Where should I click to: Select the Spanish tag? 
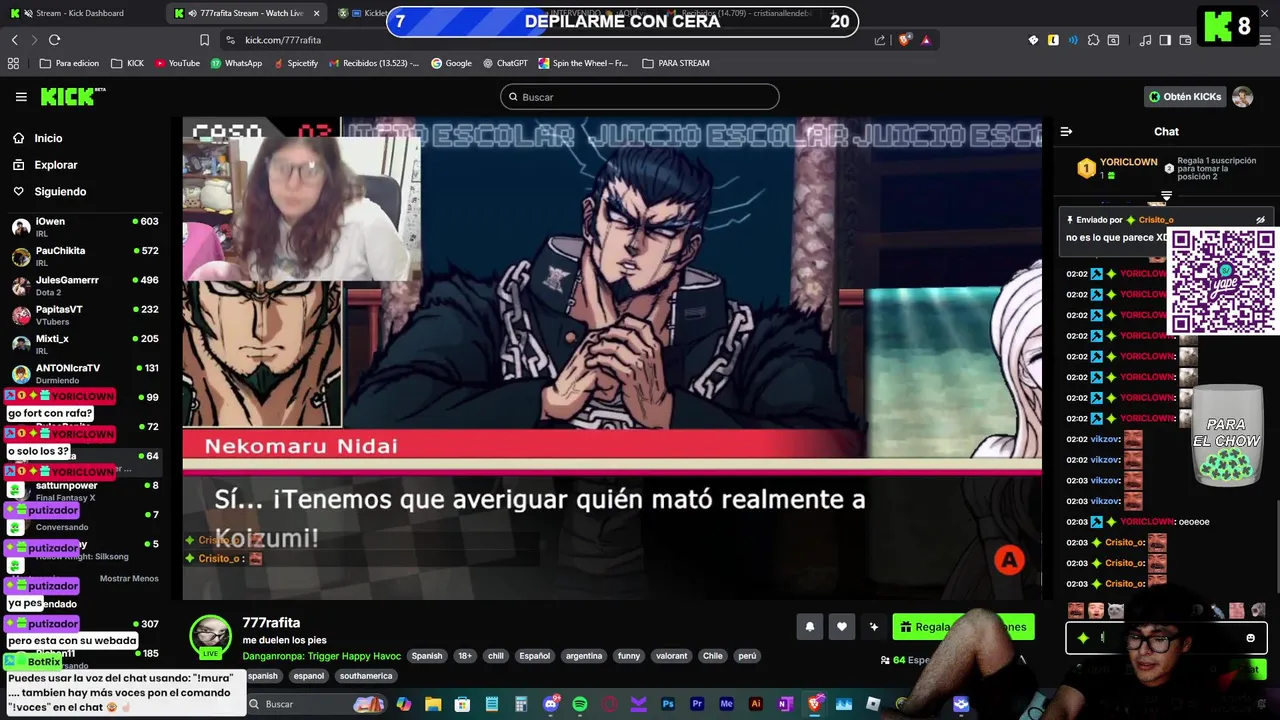tap(427, 656)
